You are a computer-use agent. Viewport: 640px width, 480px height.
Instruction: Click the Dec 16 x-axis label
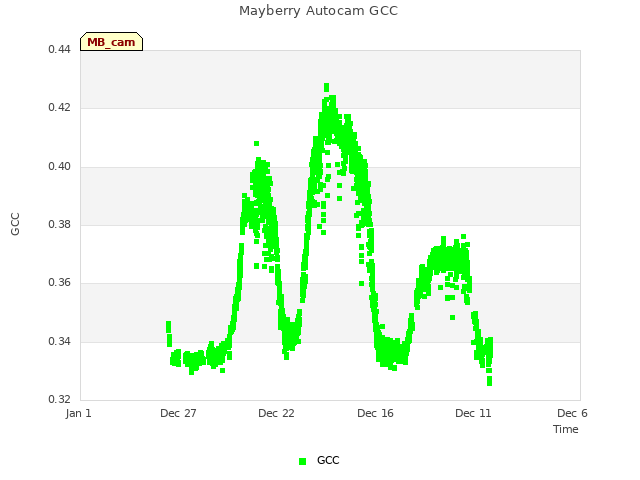(x=376, y=413)
